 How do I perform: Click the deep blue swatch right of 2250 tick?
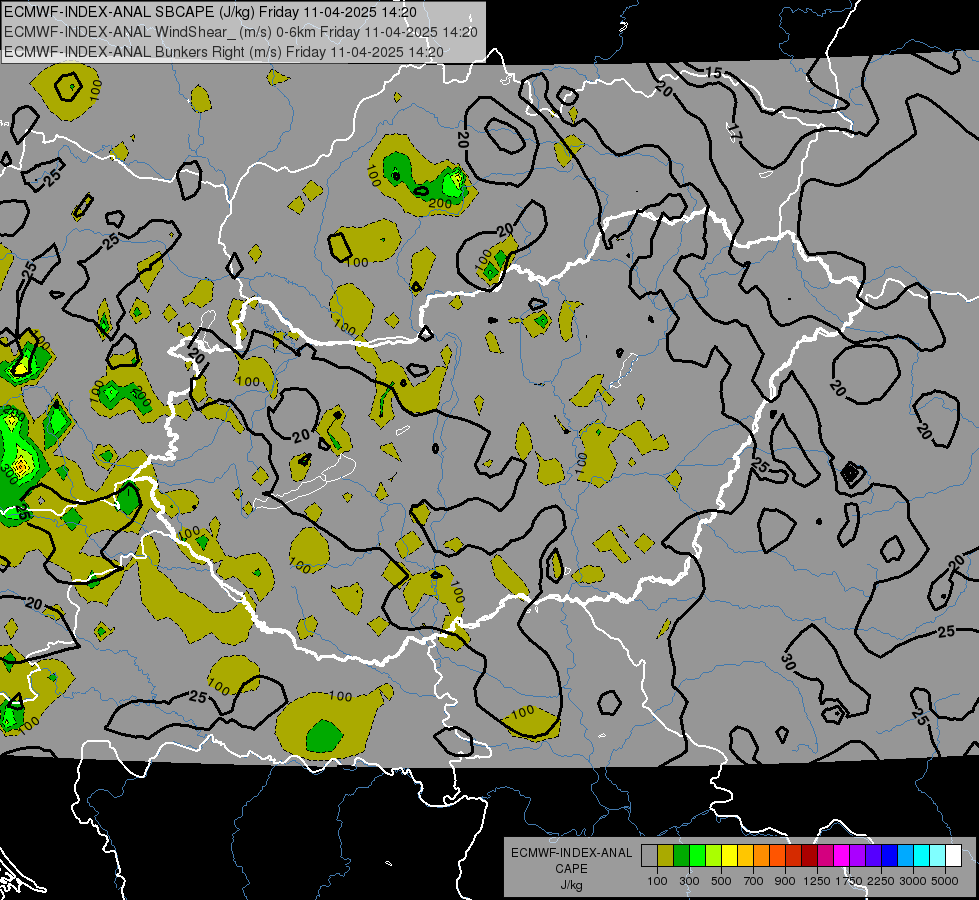pos(890,856)
